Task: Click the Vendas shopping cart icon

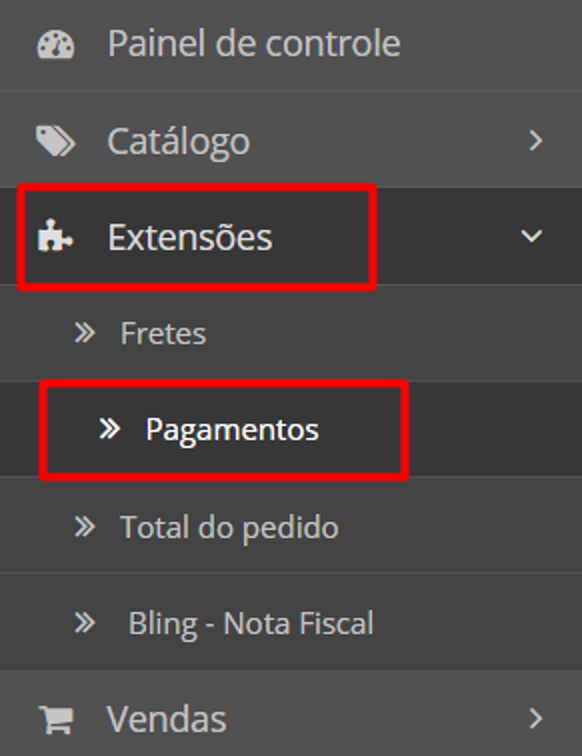Action: click(x=56, y=719)
